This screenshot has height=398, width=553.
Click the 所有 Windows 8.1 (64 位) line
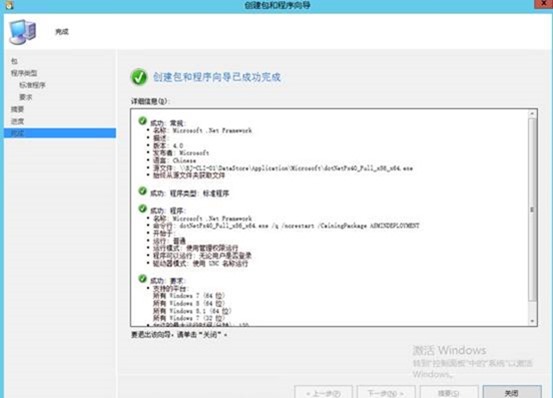tap(192, 311)
